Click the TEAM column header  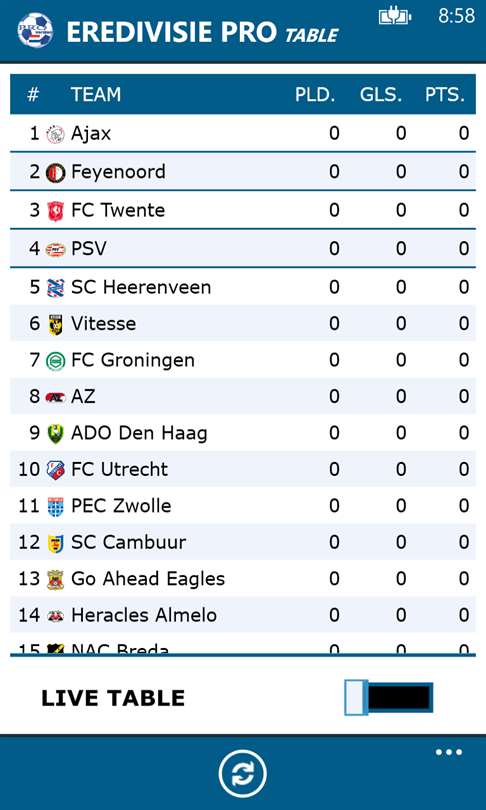click(96, 94)
